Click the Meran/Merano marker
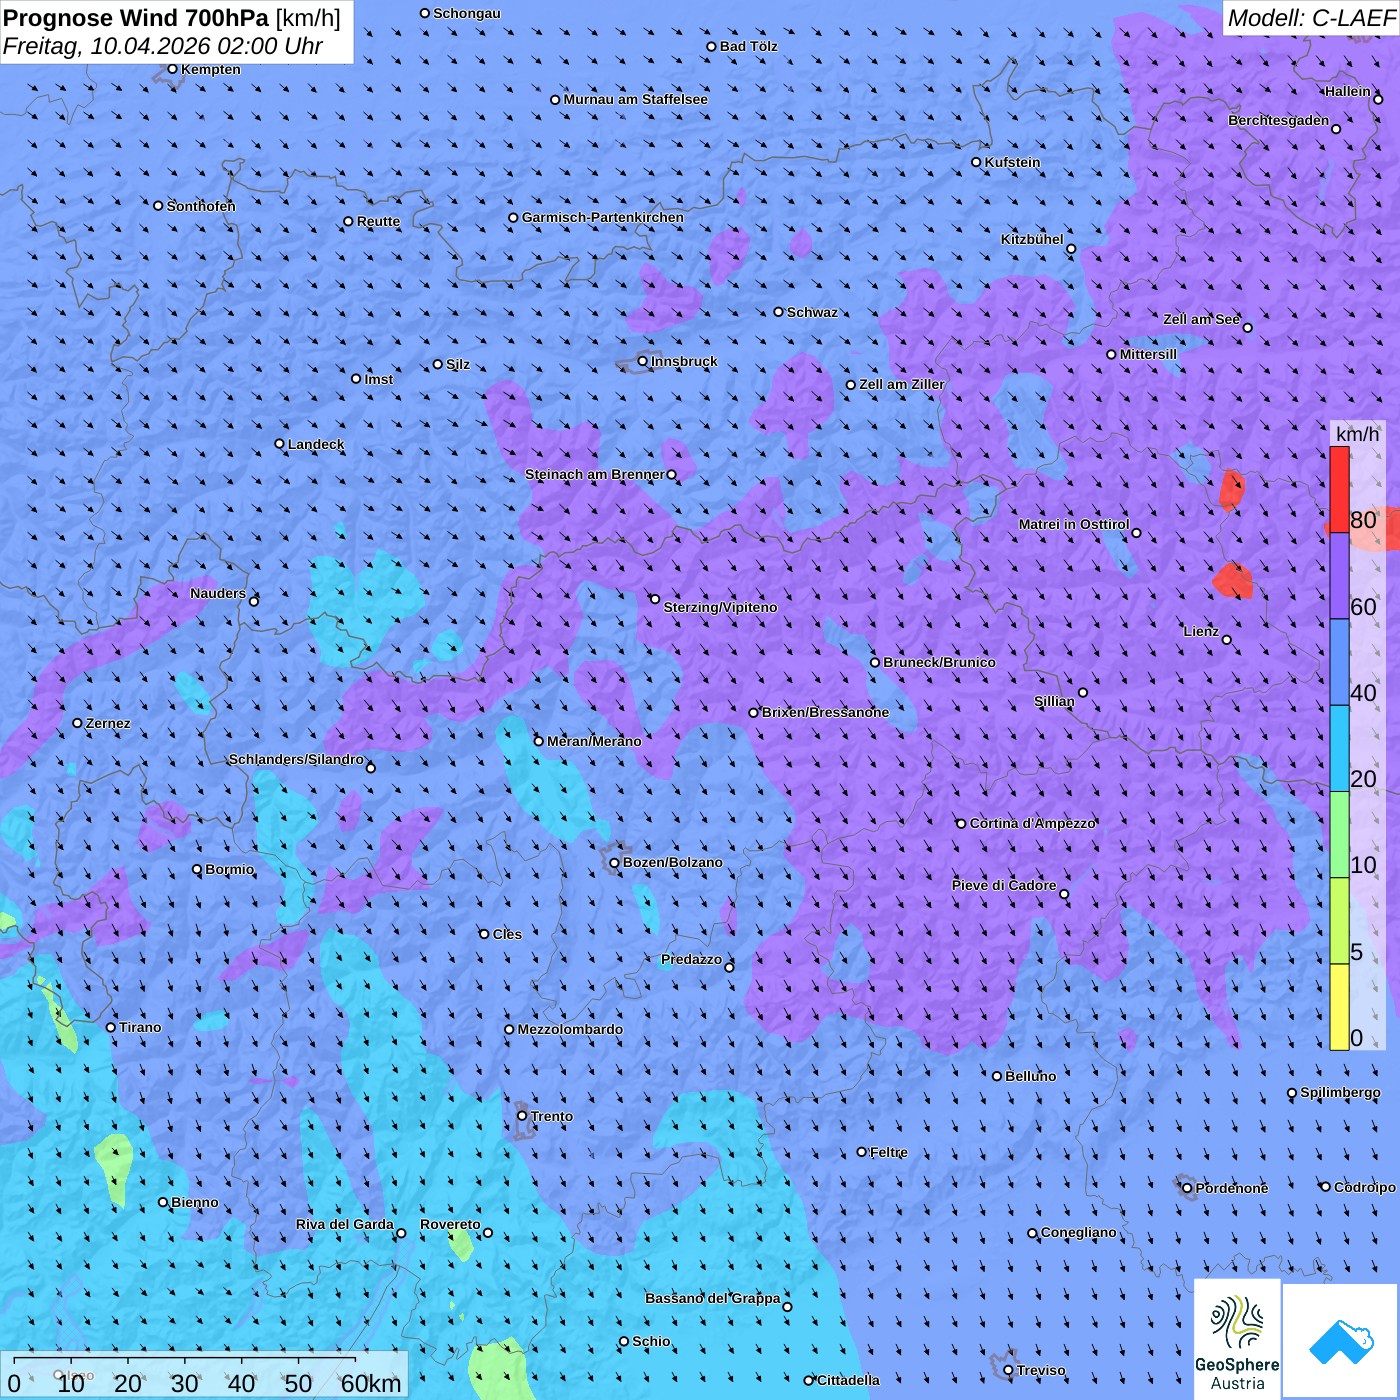Viewport: 1400px width, 1400px height. coord(539,741)
